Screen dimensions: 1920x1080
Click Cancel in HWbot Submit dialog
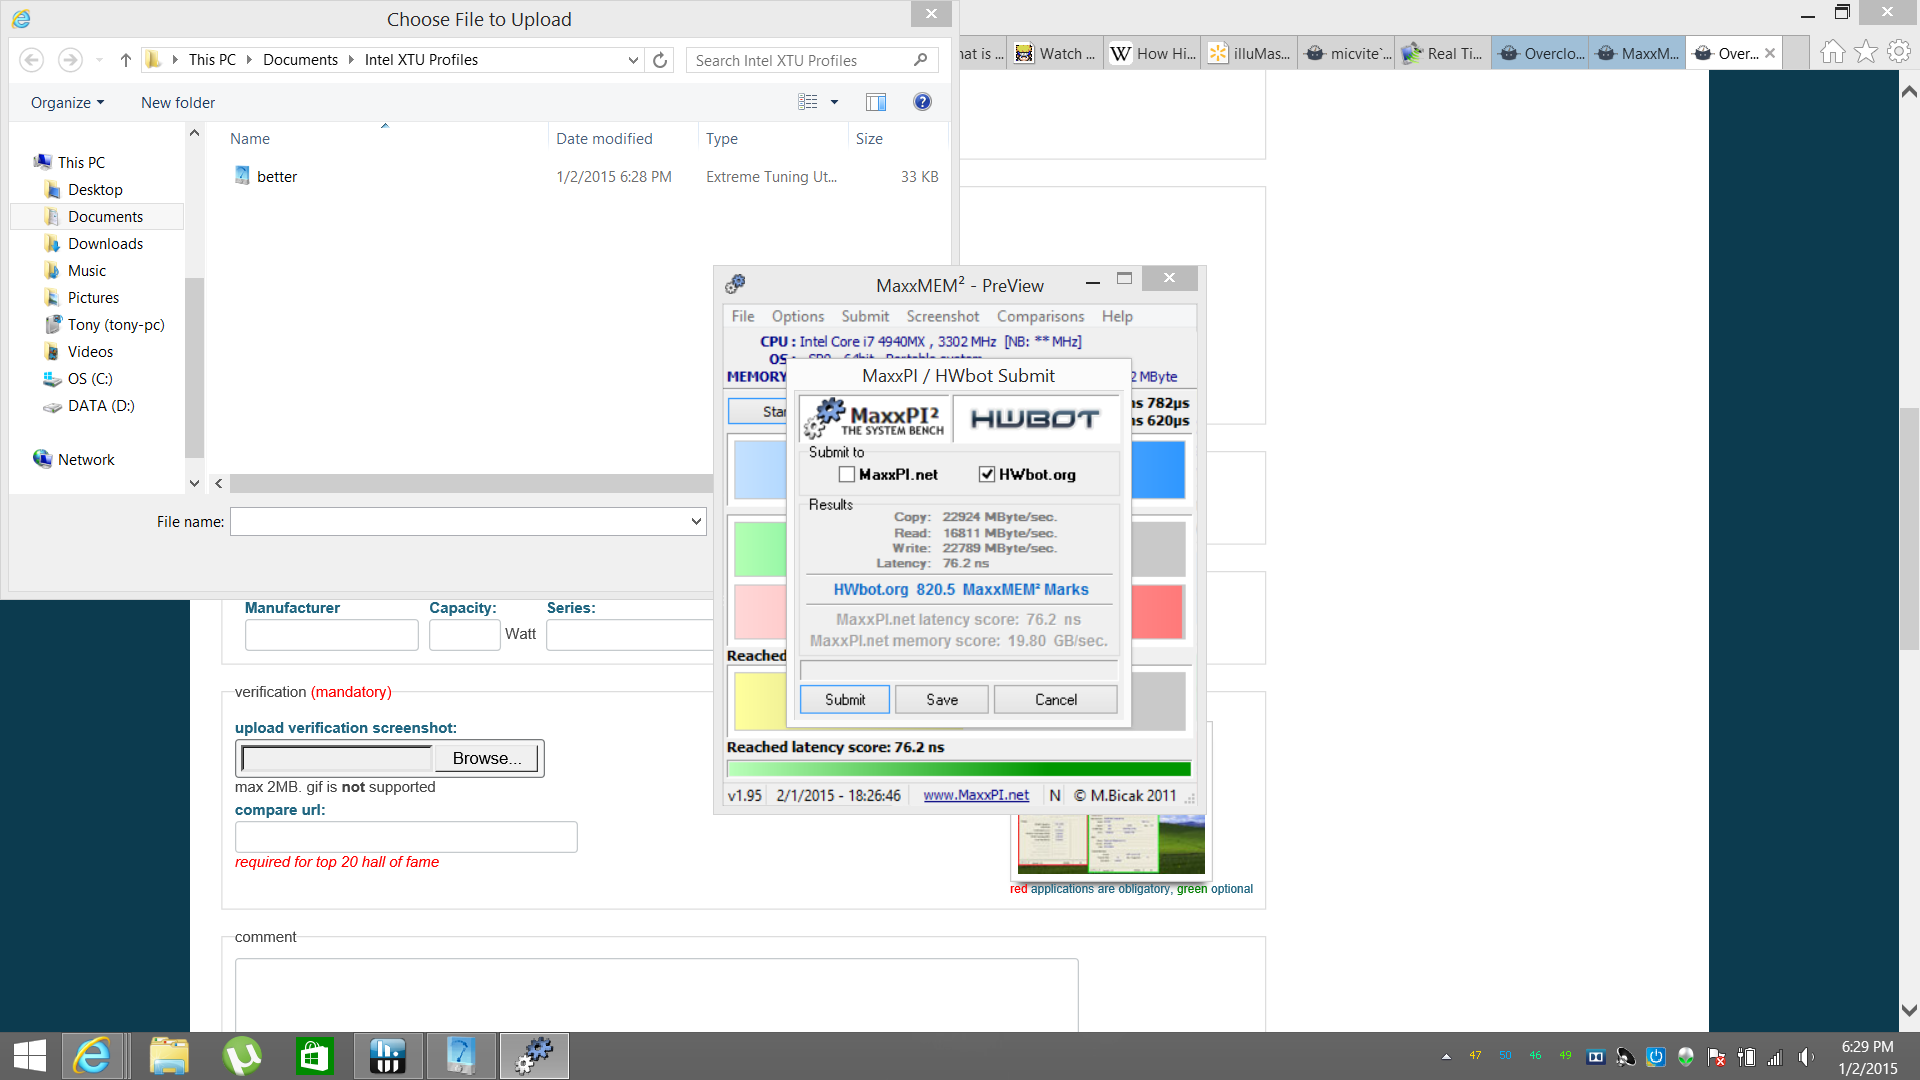pos(1056,700)
